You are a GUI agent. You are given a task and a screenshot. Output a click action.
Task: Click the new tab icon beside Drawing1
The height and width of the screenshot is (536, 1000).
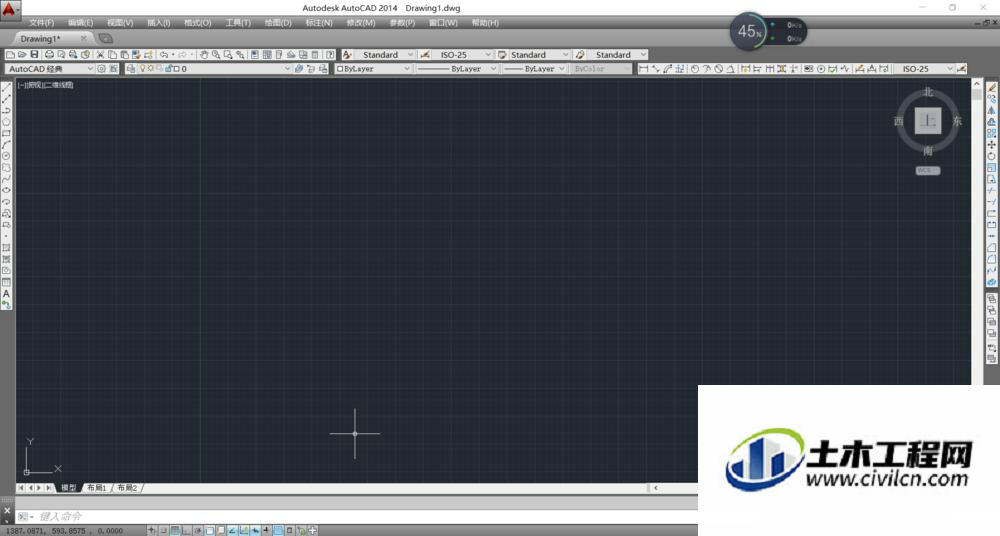[106, 39]
